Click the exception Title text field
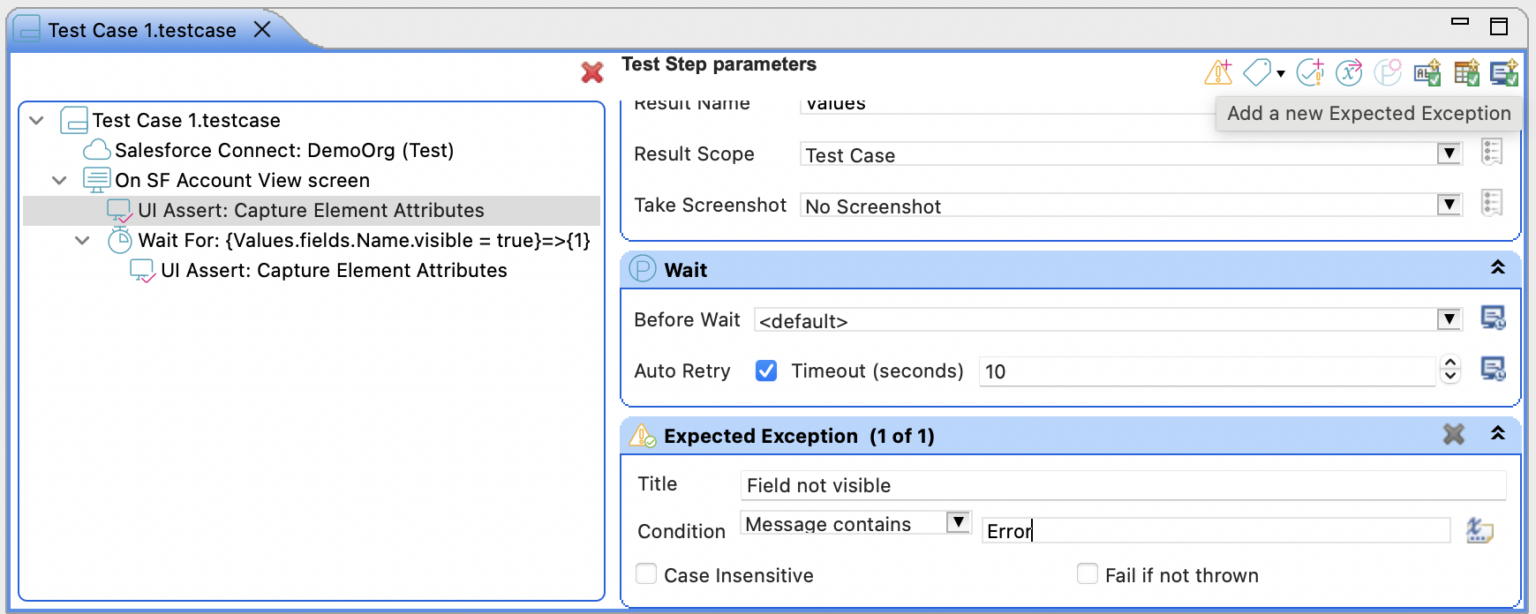 [x=1123, y=485]
